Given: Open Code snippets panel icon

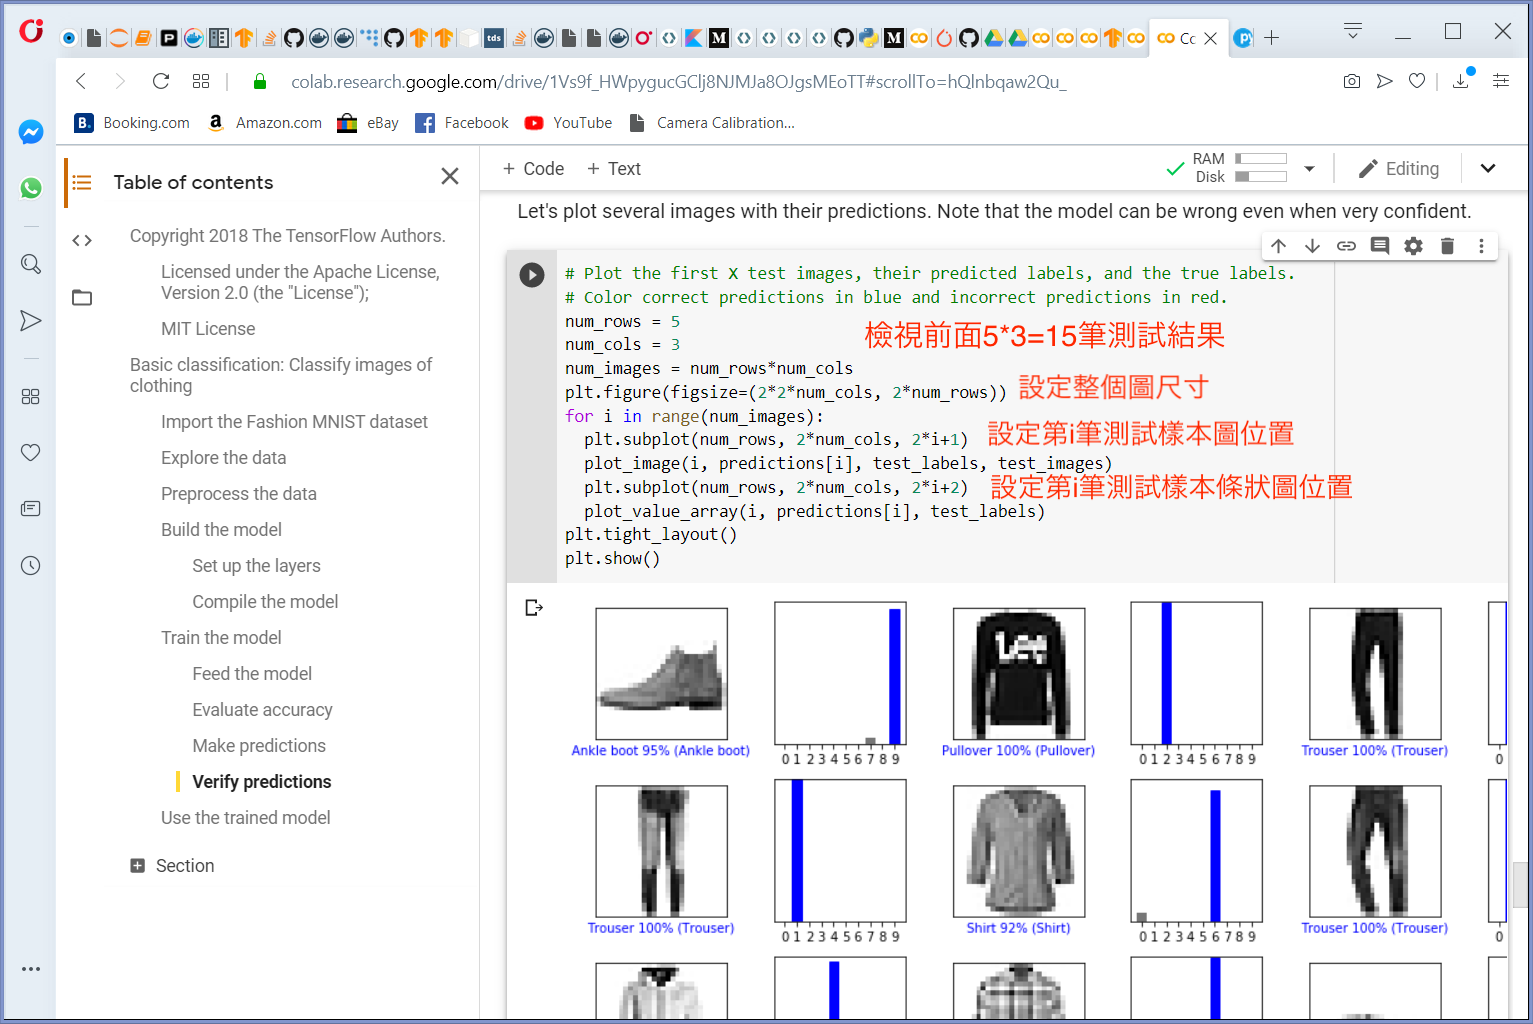Looking at the screenshot, I should [82, 240].
